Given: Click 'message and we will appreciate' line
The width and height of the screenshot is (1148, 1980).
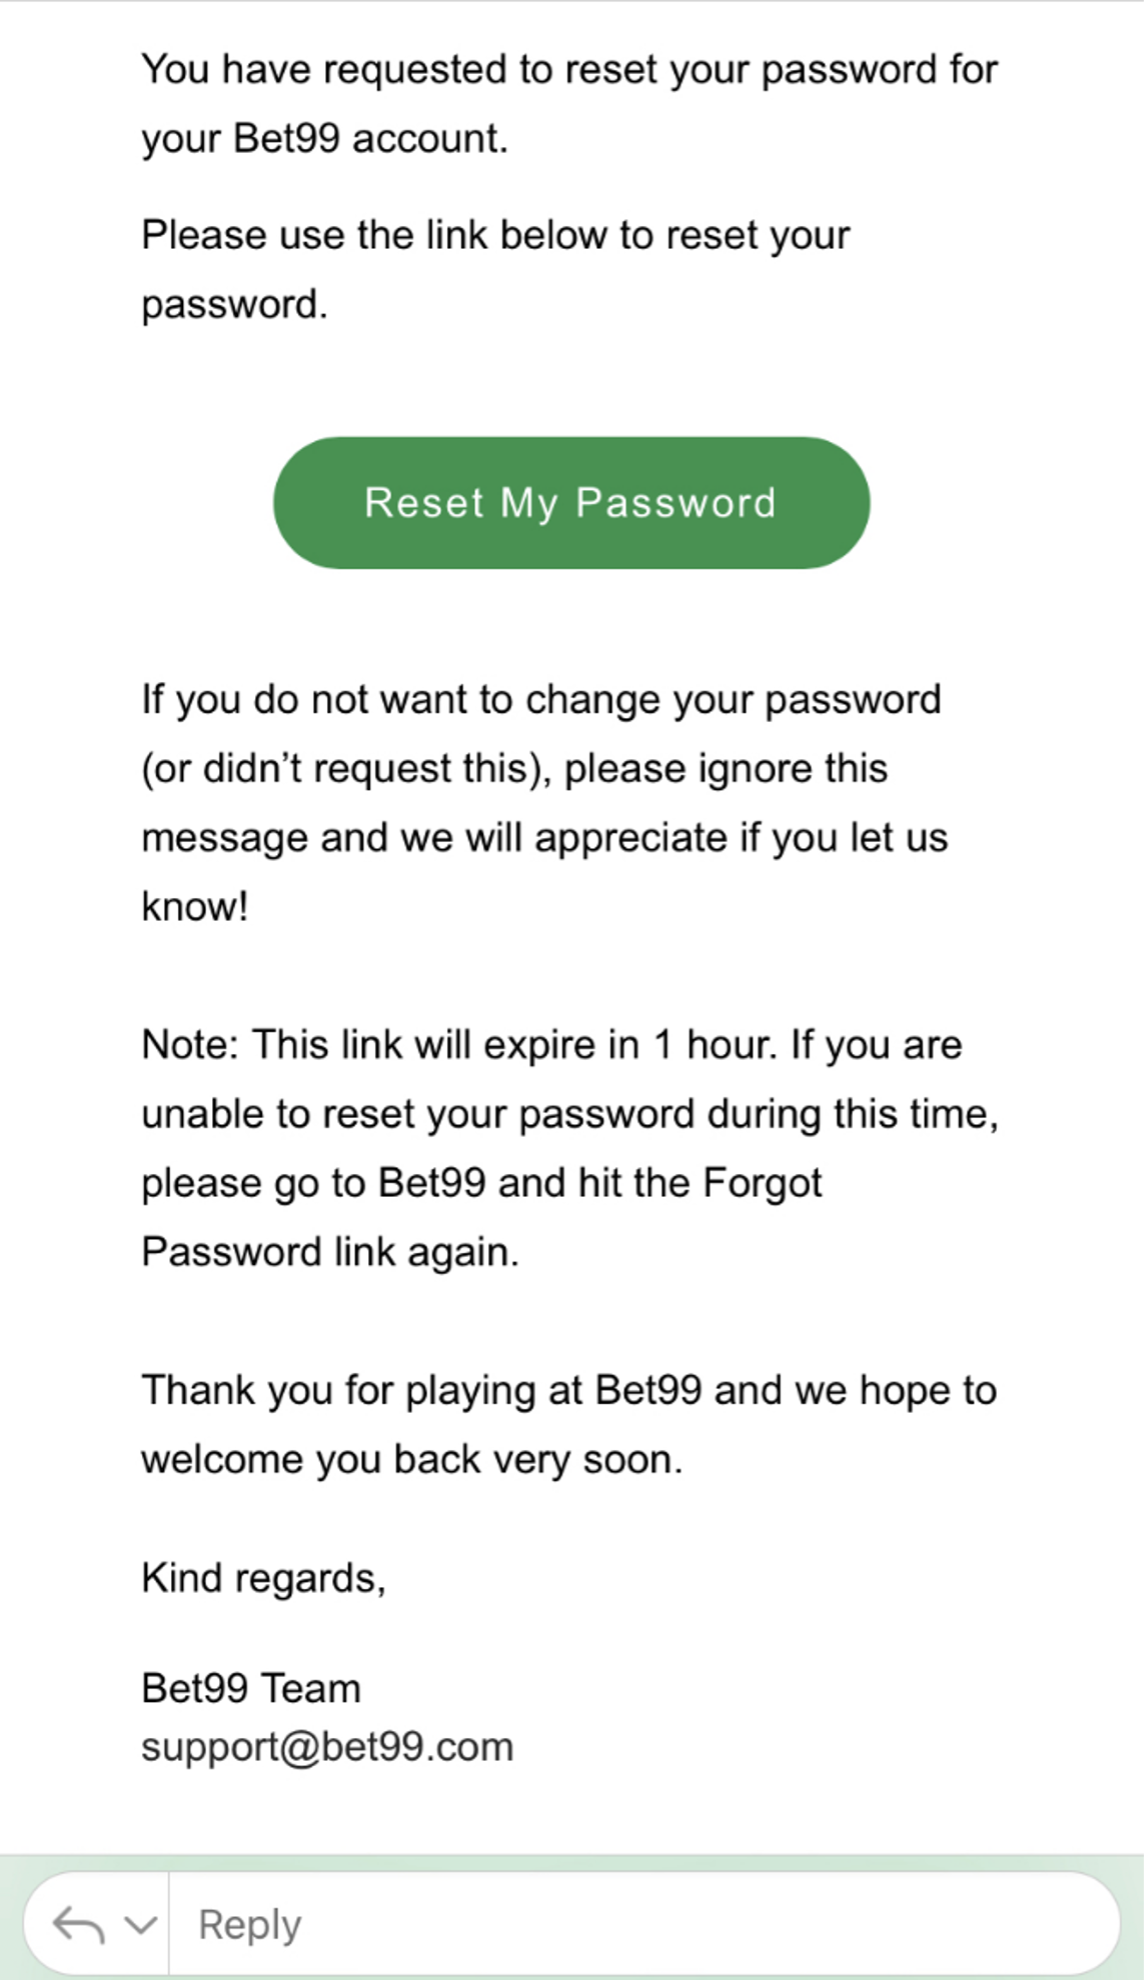Looking at the screenshot, I should [x=545, y=838].
